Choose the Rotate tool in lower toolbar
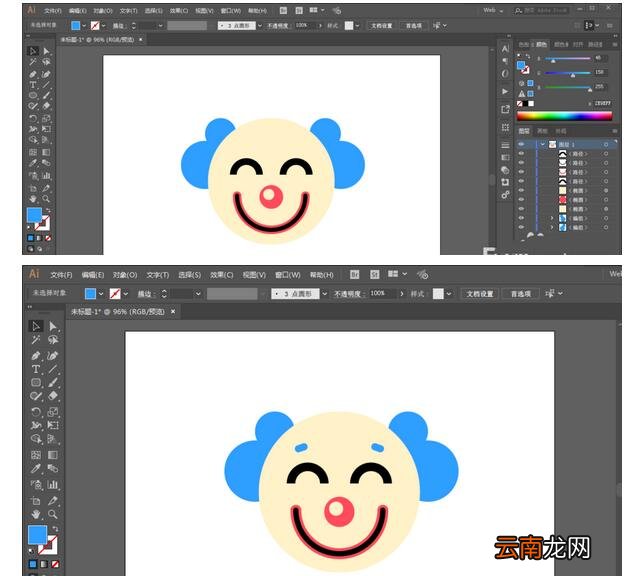The image size is (628, 576). (x=36, y=412)
